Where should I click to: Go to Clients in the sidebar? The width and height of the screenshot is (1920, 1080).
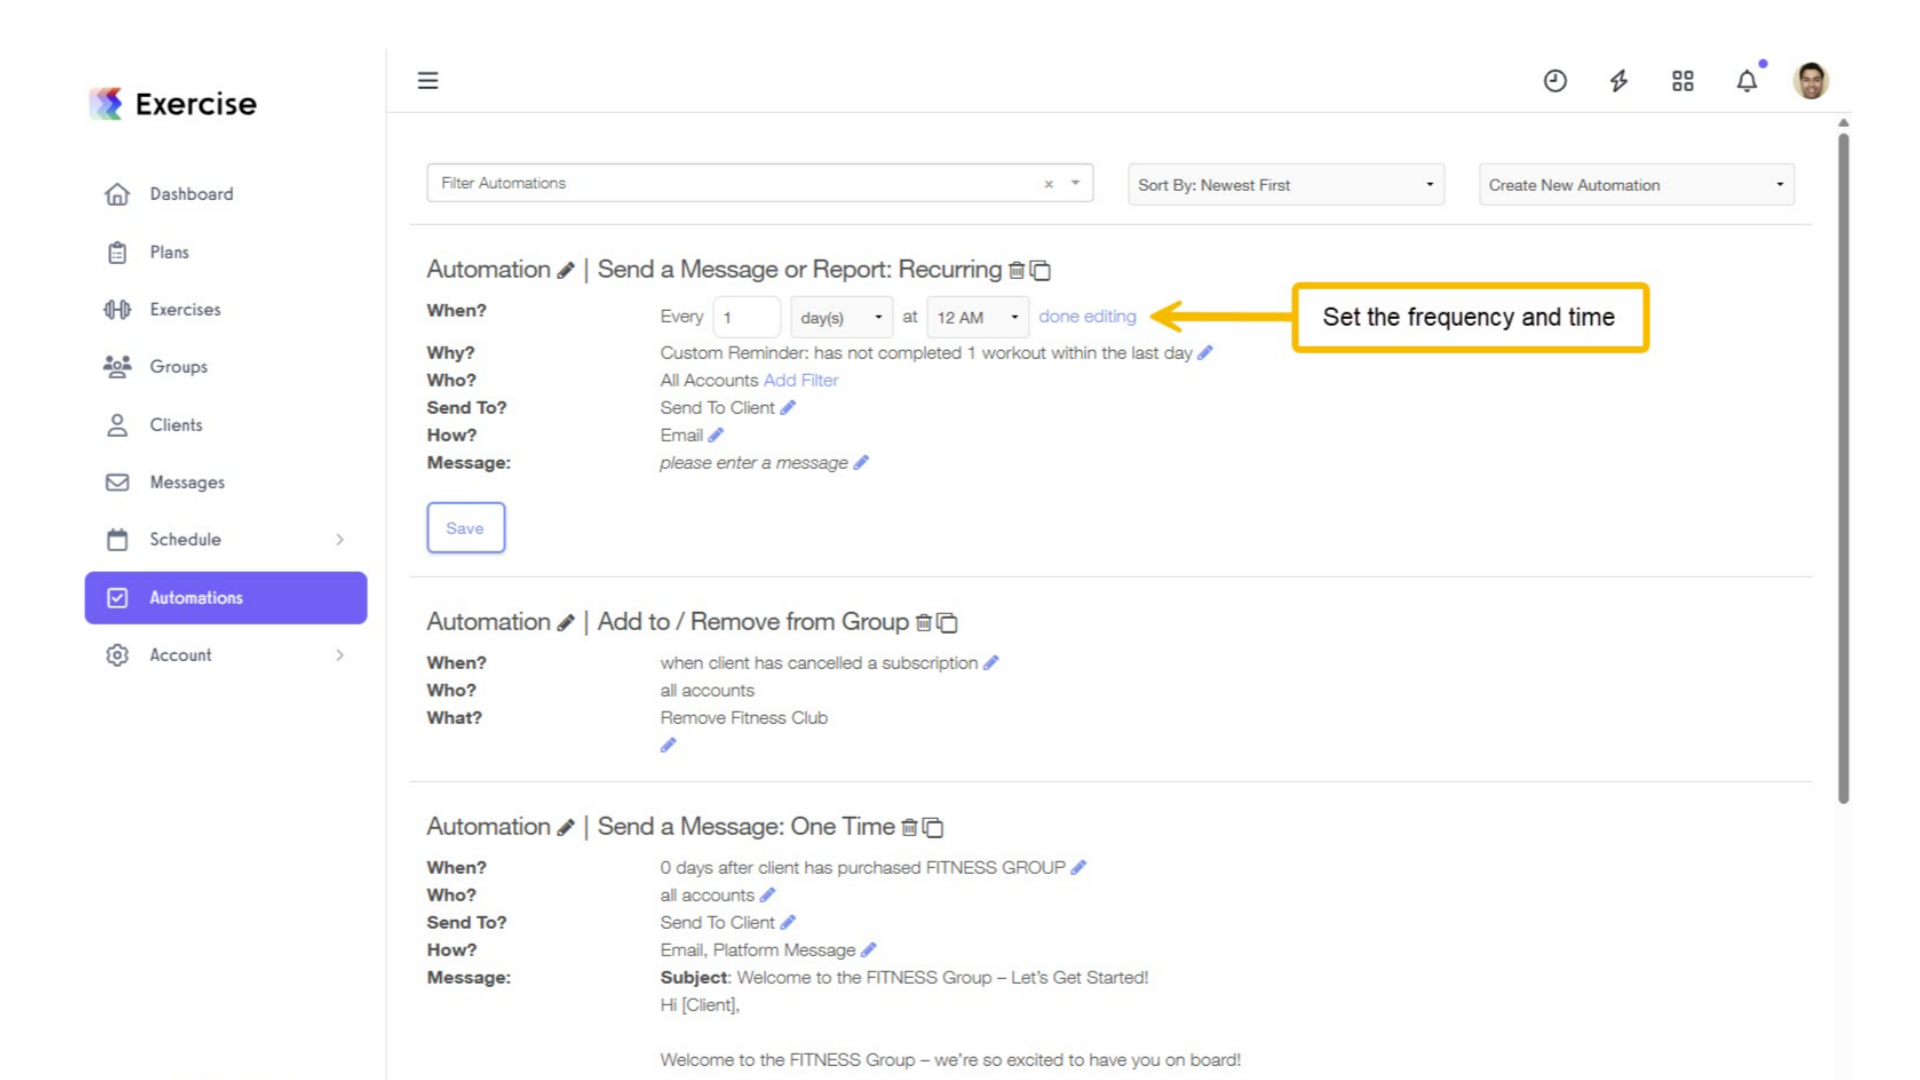176,425
